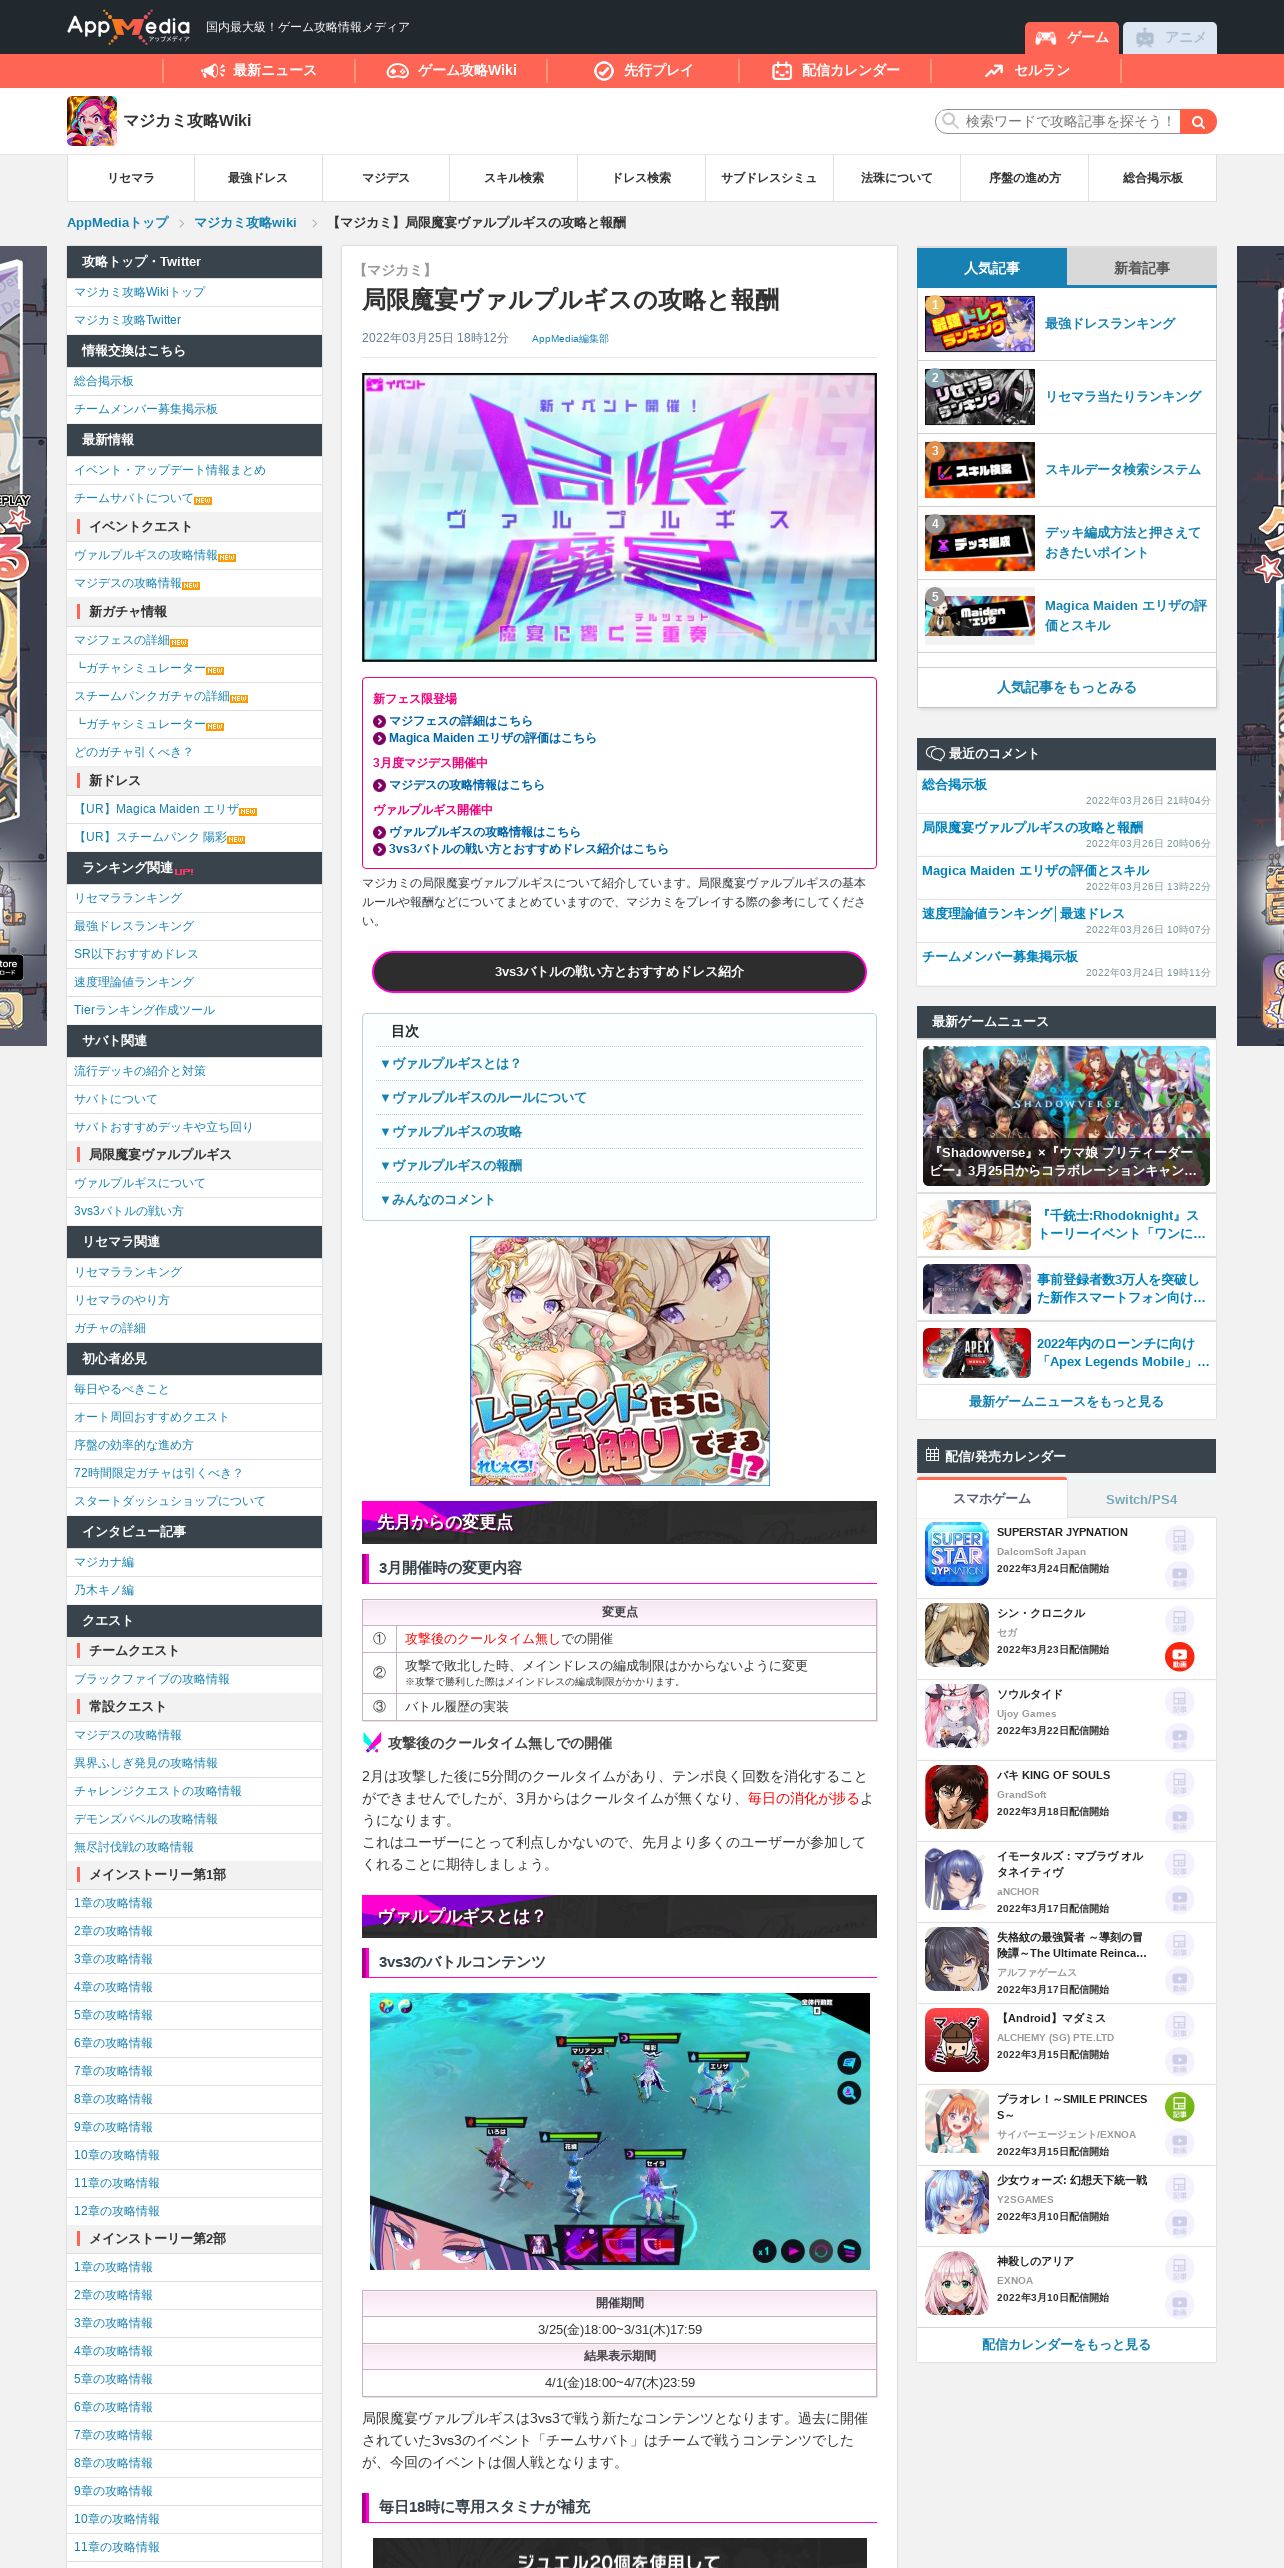Viewport: 1284px width, 2568px height.
Task: Click the orange search magnifier button
Action: coord(1197,121)
